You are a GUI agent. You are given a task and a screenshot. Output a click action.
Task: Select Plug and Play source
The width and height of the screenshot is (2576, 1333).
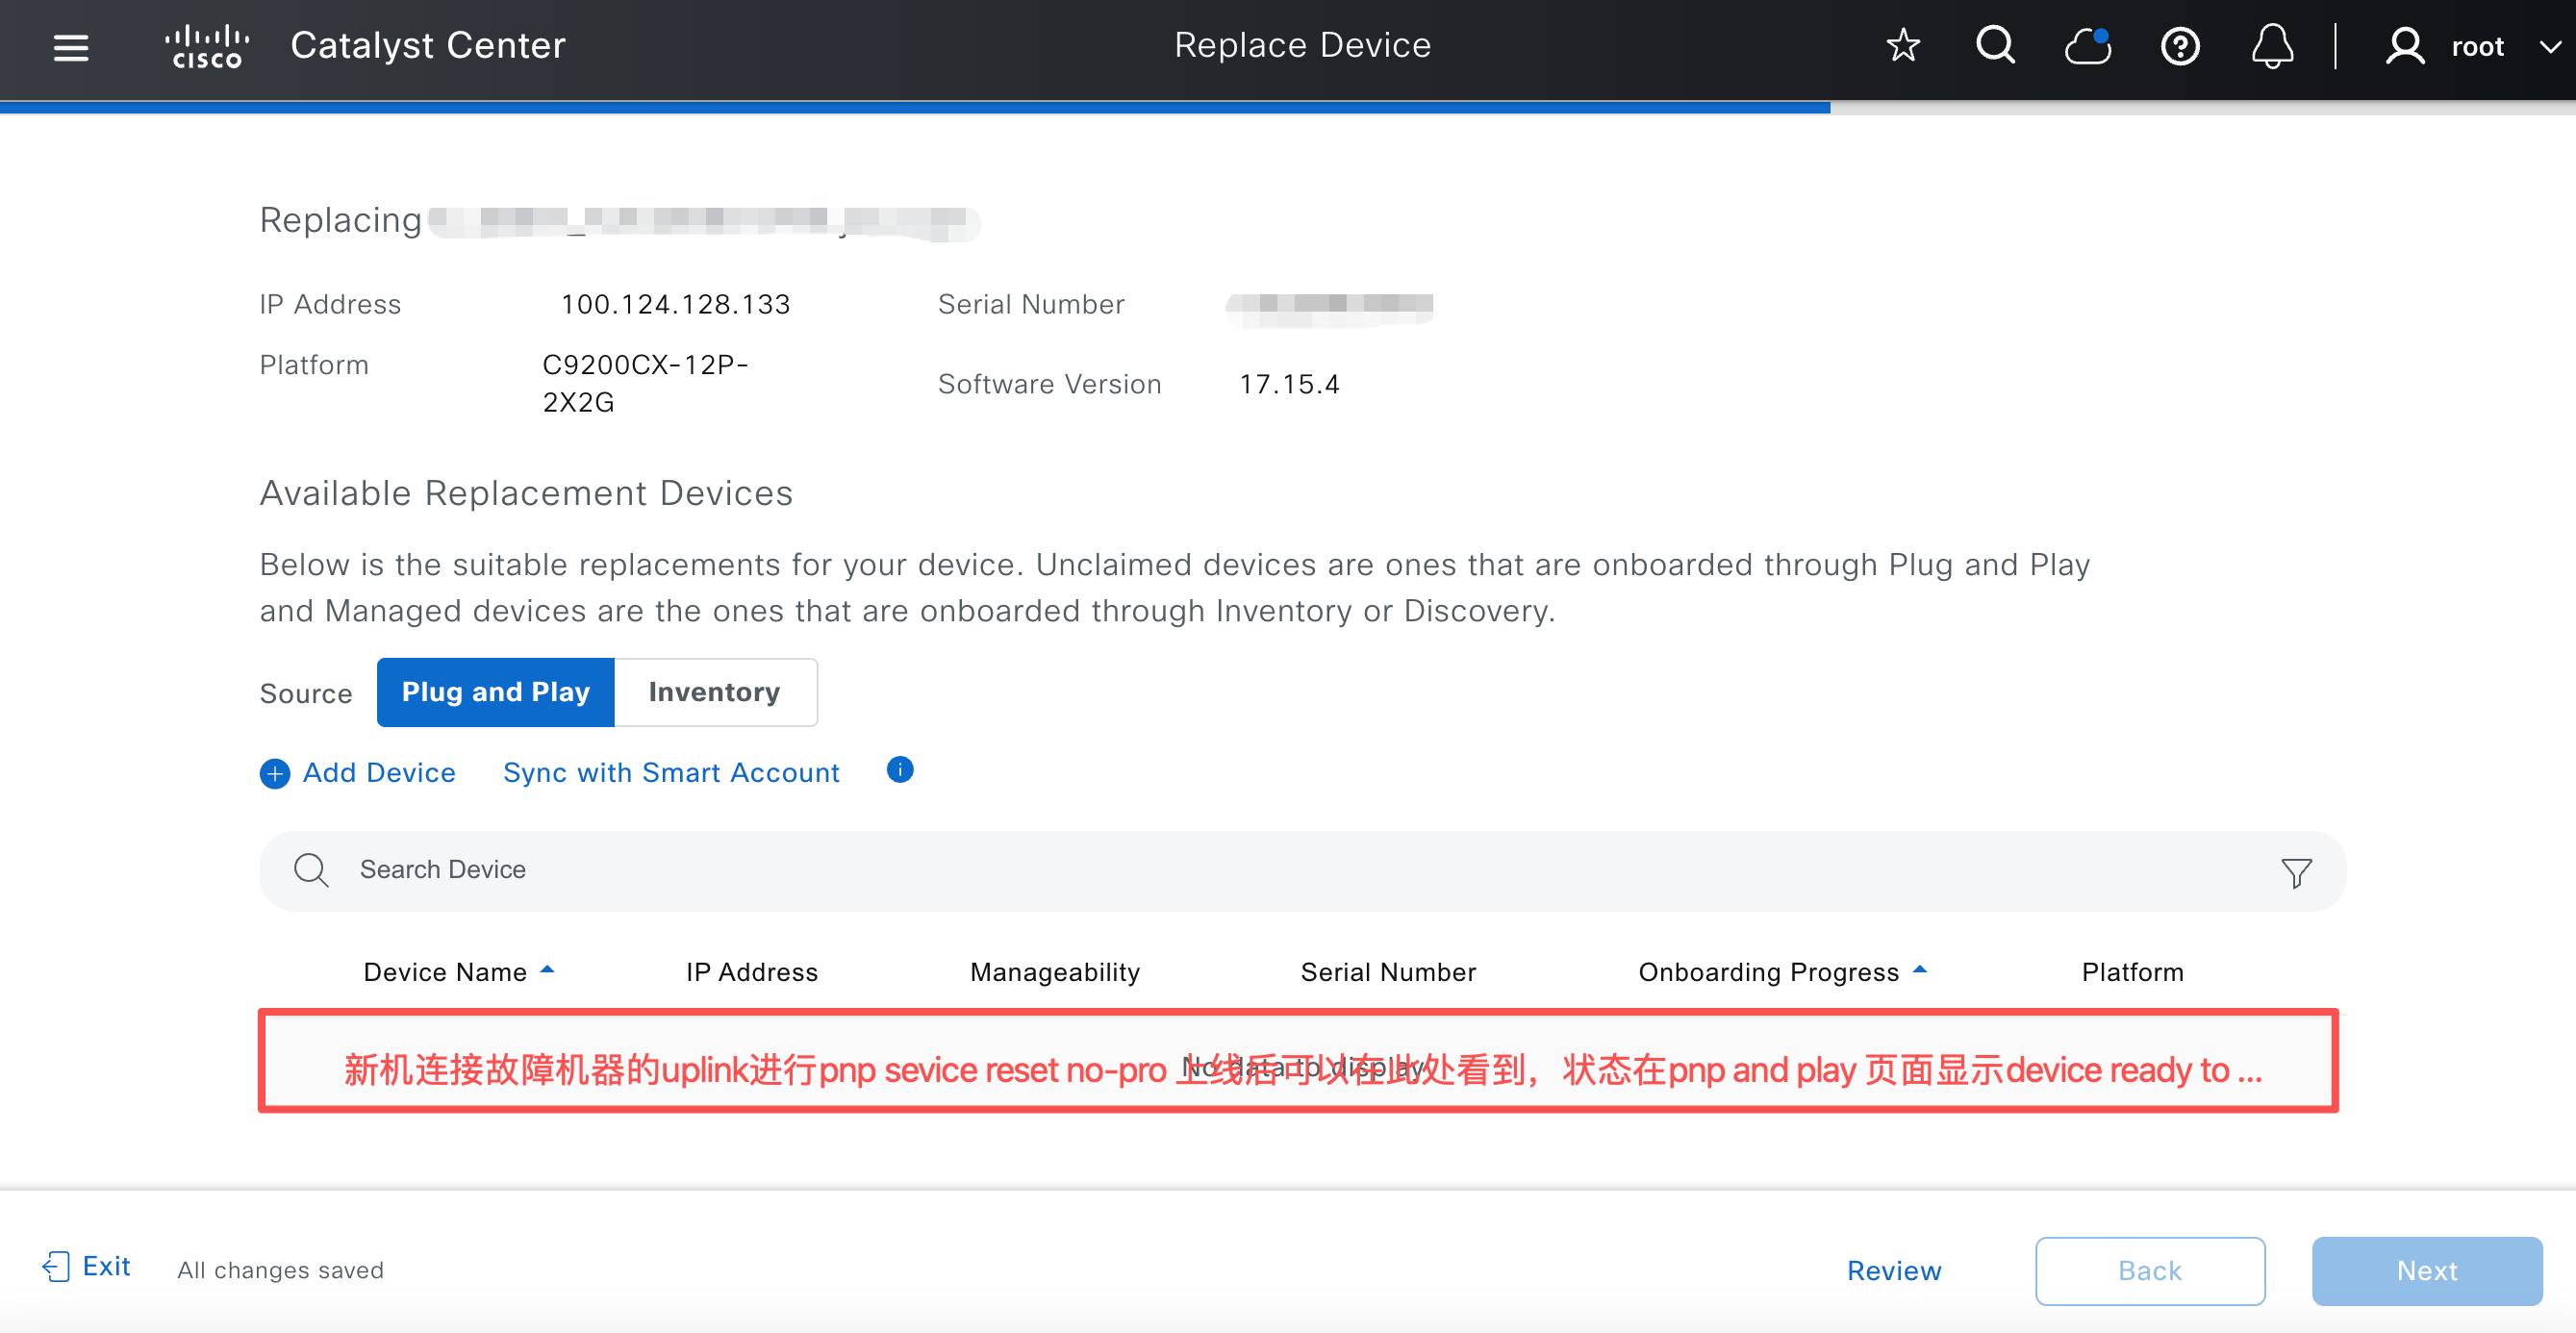coord(495,692)
